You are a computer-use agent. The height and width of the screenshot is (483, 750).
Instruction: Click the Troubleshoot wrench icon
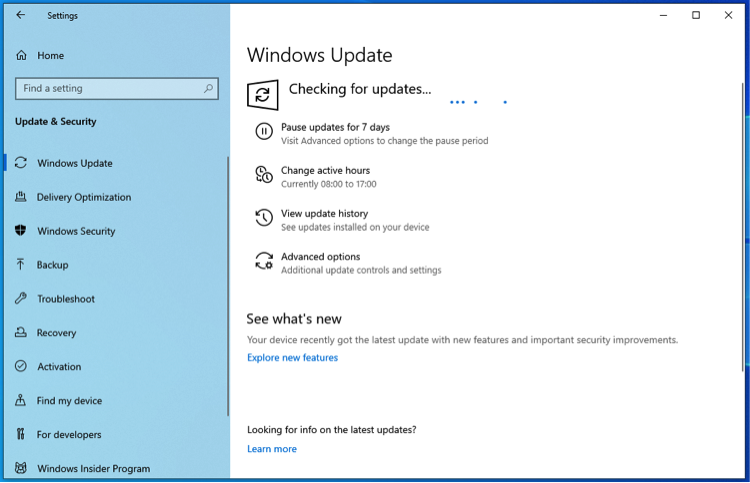pyautogui.click(x=21, y=299)
